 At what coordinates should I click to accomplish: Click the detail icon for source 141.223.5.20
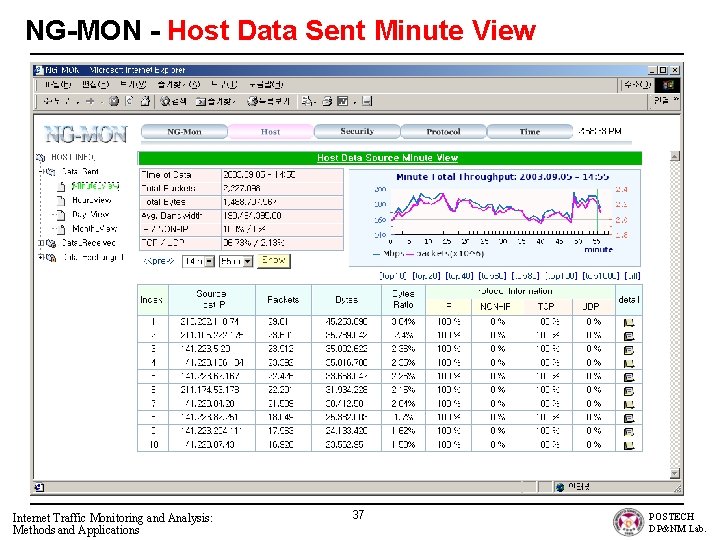(x=629, y=350)
